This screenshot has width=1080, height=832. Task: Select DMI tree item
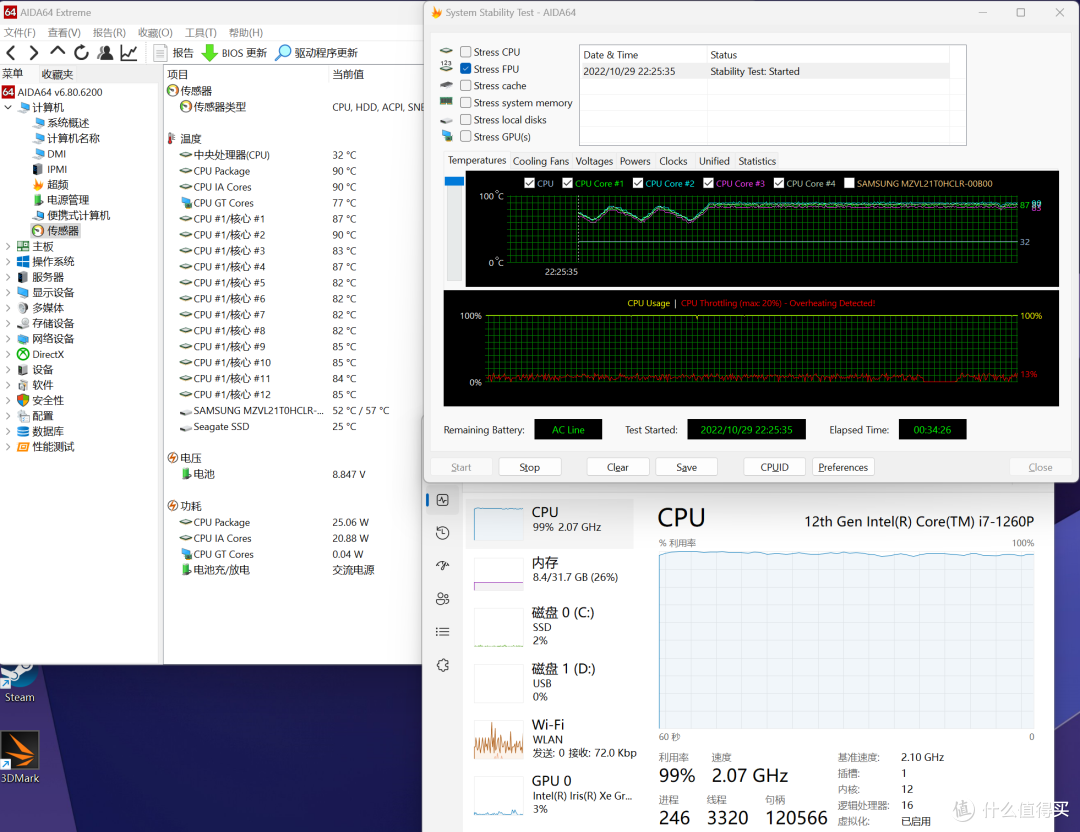49,154
